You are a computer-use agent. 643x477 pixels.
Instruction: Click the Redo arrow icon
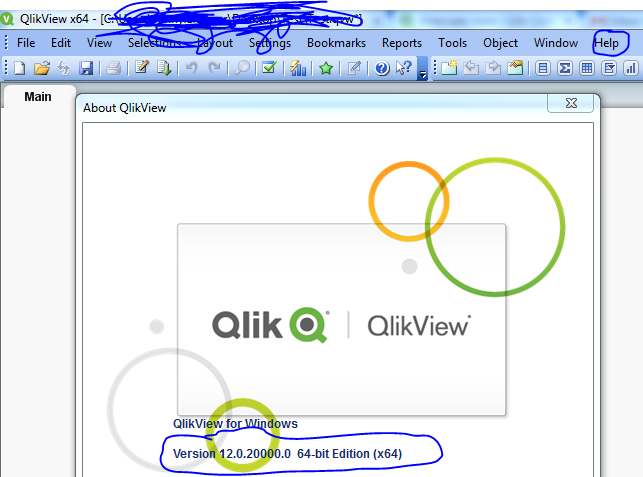pos(214,68)
